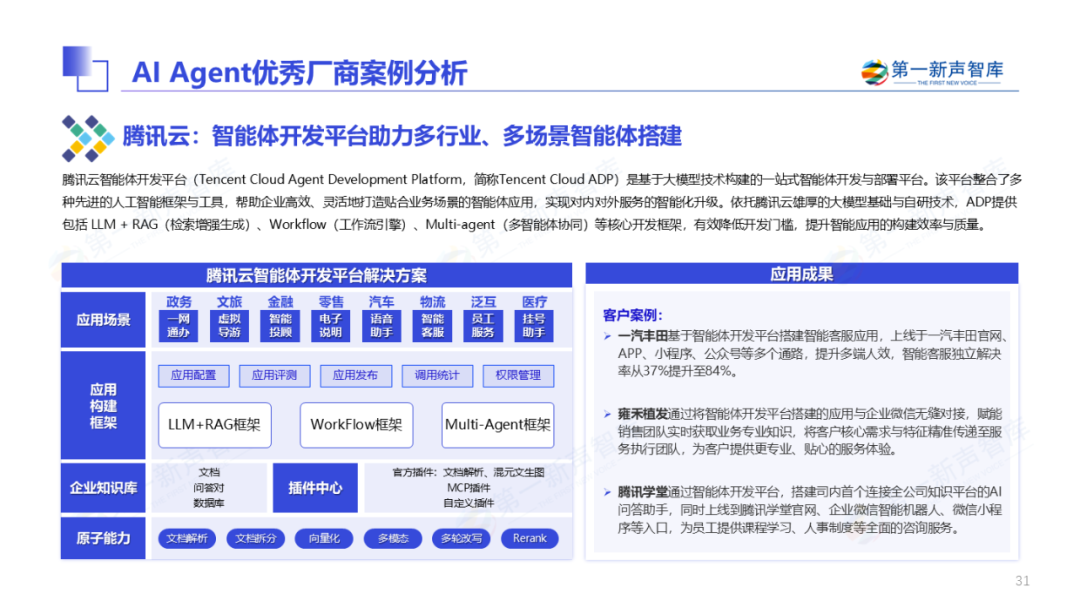Select the 语音助手 scenario tile

[381, 326]
